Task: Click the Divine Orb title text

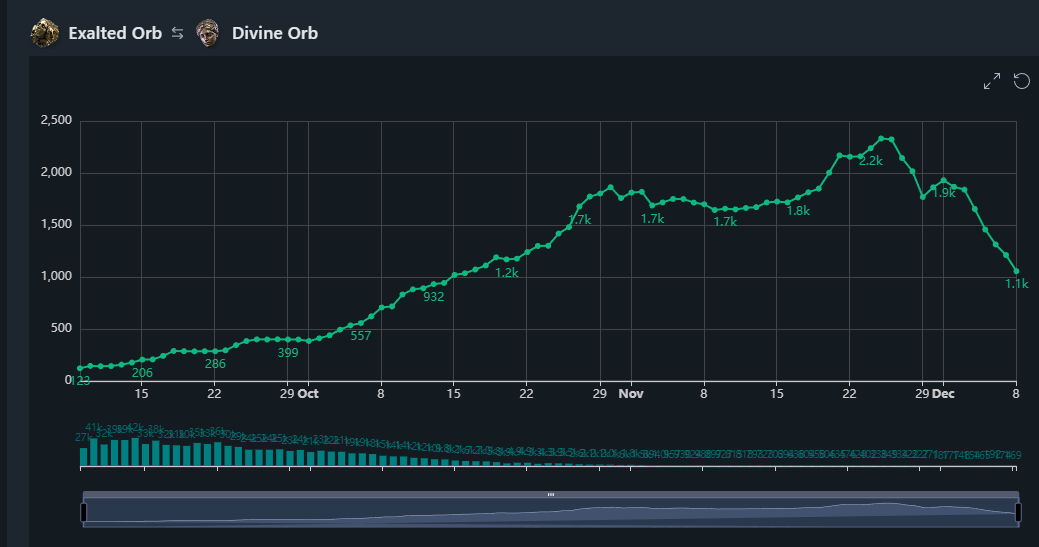Action: (x=275, y=33)
